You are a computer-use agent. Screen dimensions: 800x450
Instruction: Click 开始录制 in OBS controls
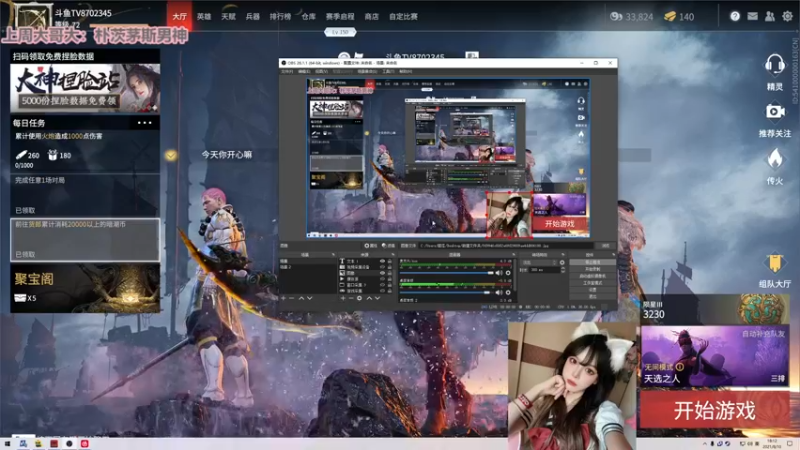point(593,269)
